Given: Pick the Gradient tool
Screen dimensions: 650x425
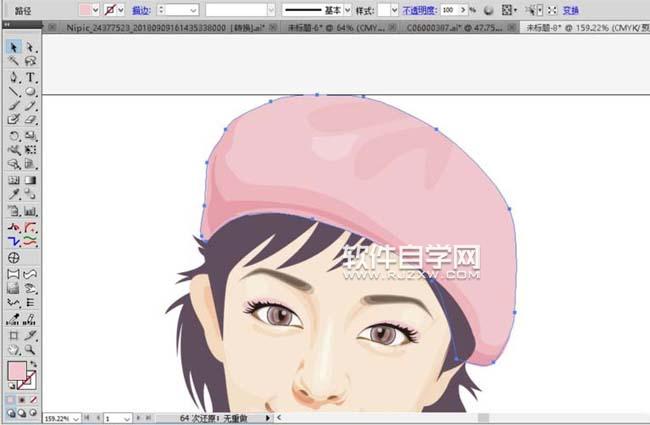Looking at the screenshot, I should tap(30, 180).
